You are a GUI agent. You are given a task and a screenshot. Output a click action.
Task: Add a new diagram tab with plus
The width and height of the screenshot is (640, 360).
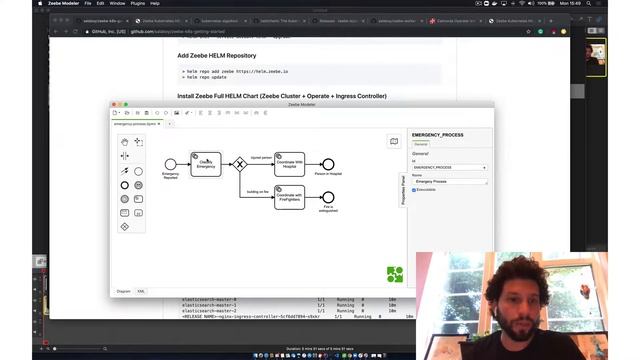(x=170, y=124)
